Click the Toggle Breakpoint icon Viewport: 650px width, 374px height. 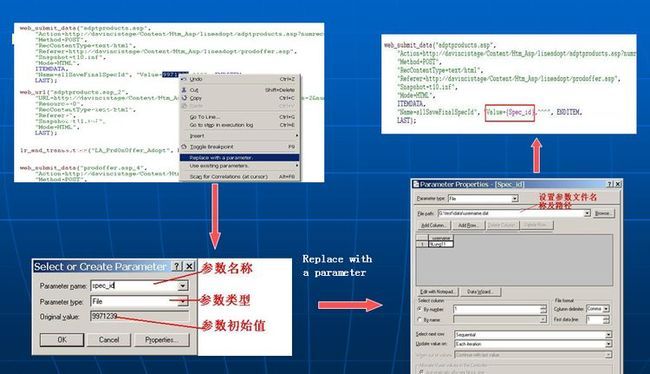(184, 147)
